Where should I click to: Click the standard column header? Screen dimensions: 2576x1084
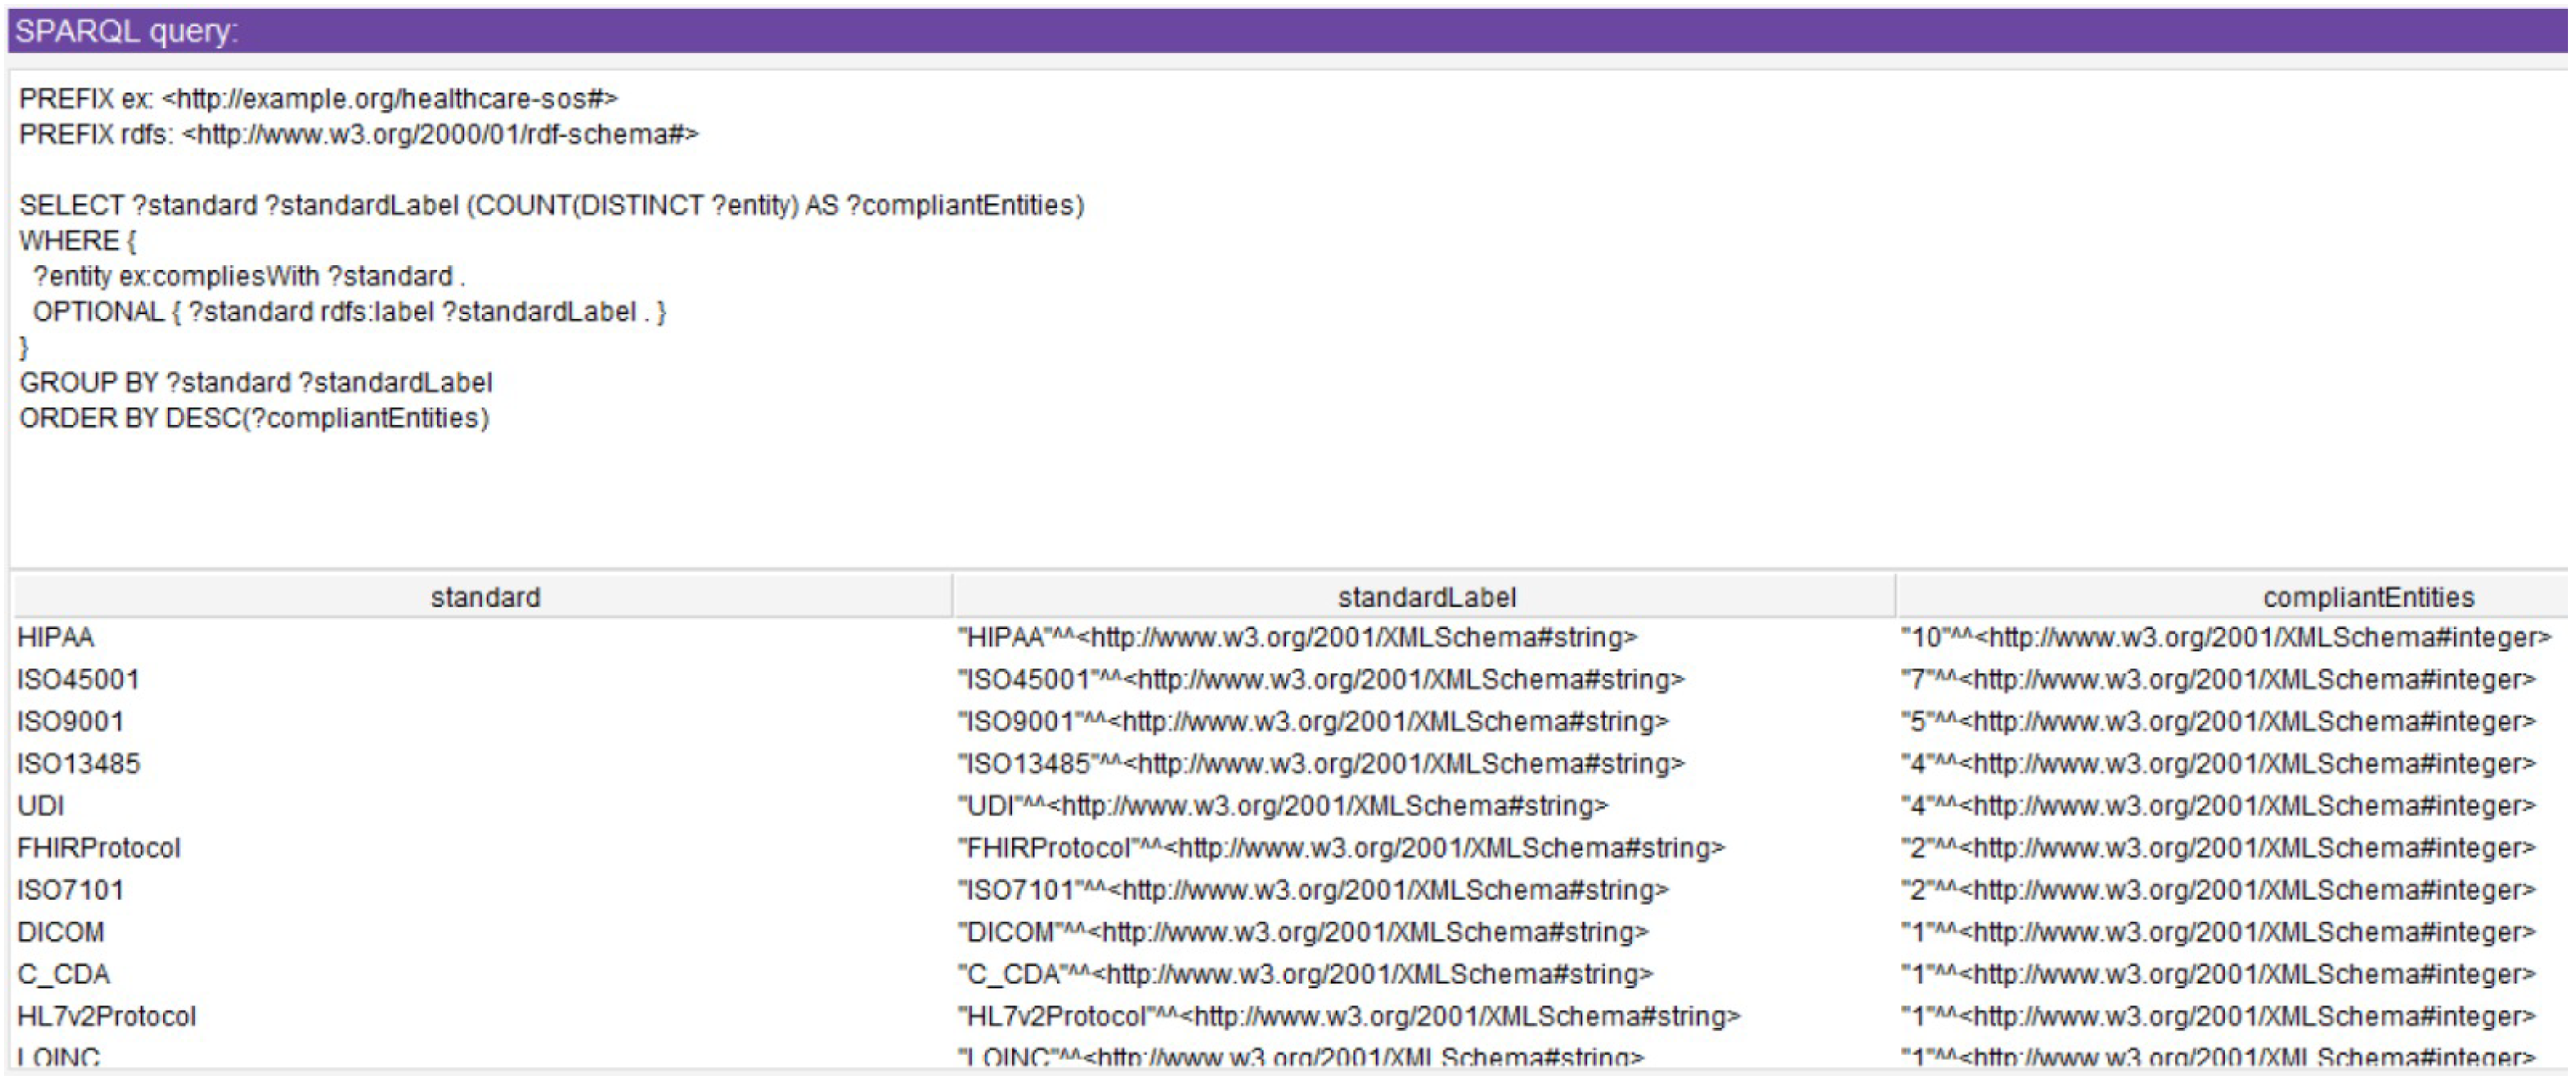tap(484, 597)
